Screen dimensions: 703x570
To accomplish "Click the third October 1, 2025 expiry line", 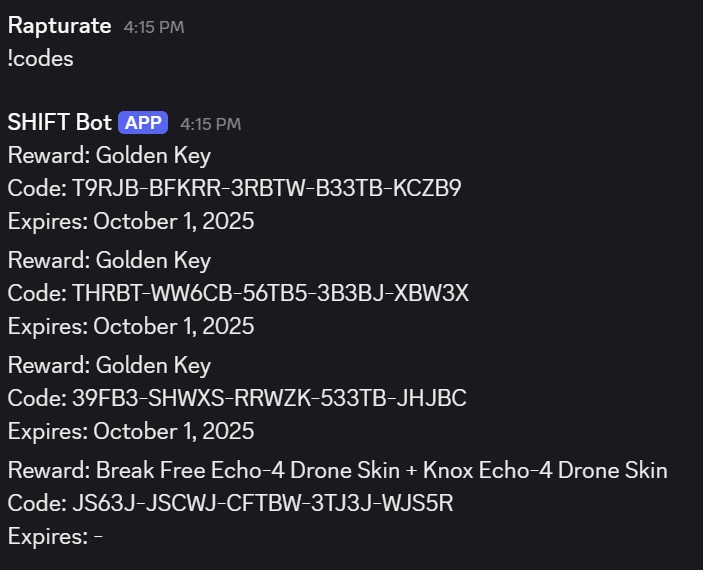I will pos(131,431).
